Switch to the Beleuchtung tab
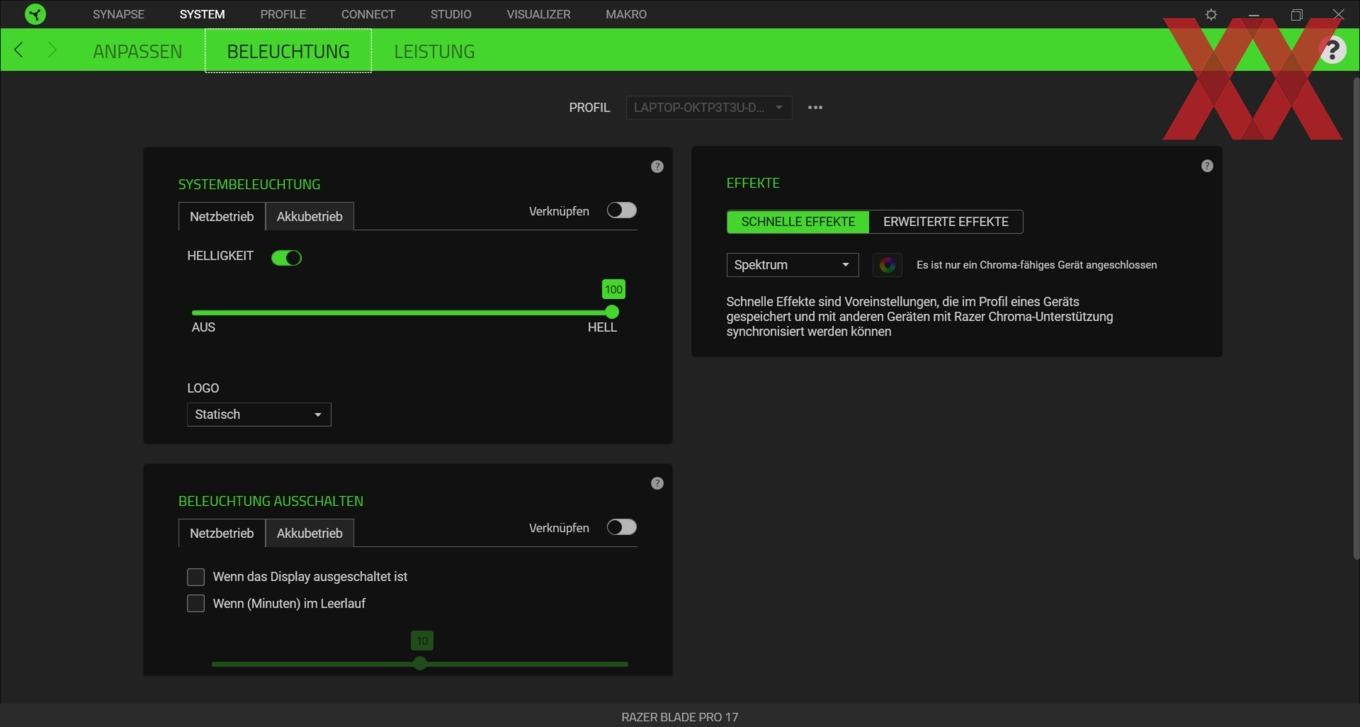This screenshot has width=1360, height=727. tap(288, 51)
